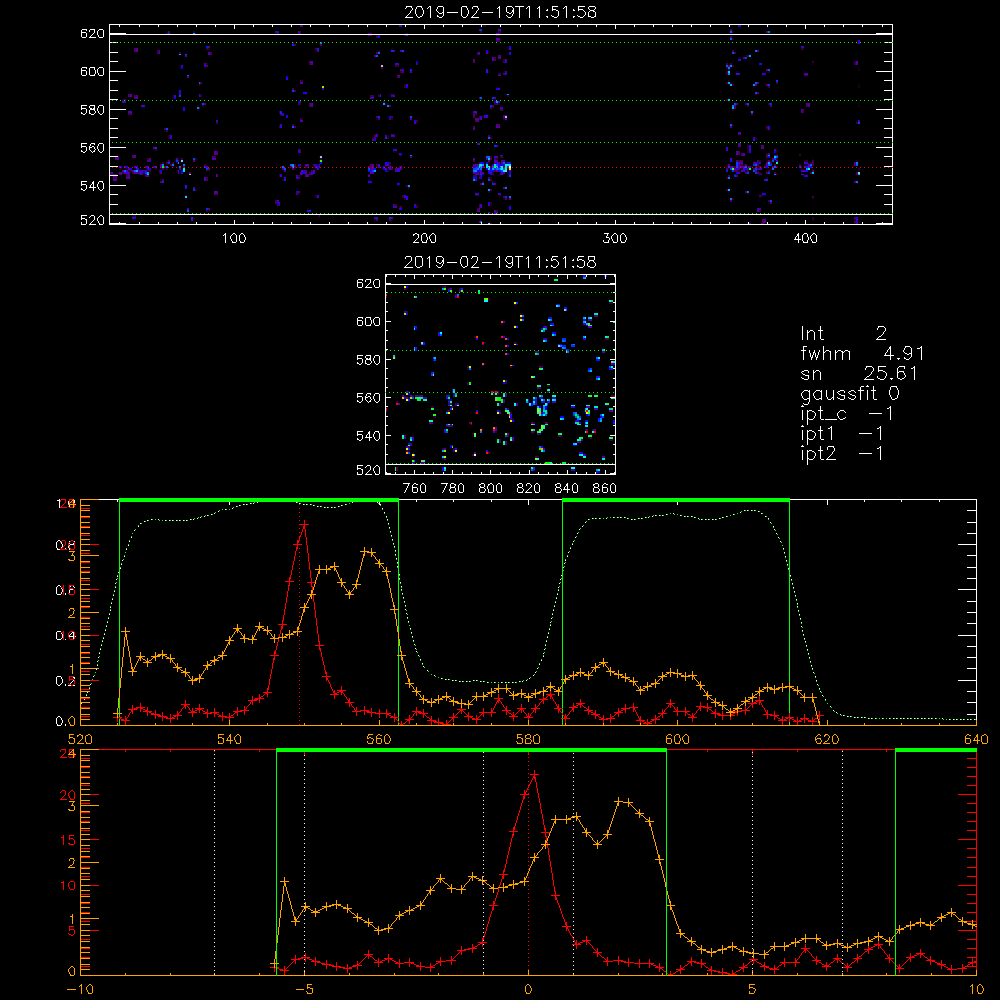Click the second green bar atop the upper profile plot
Viewport: 1000px width, 1000px height.
pos(676,500)
